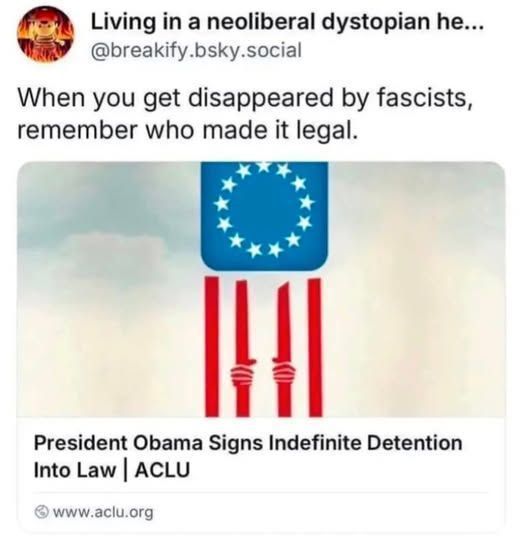This screenshot has height=537, width=526.
Task: Click 'remember who made it legal.' line
Action: pos(188,130)
